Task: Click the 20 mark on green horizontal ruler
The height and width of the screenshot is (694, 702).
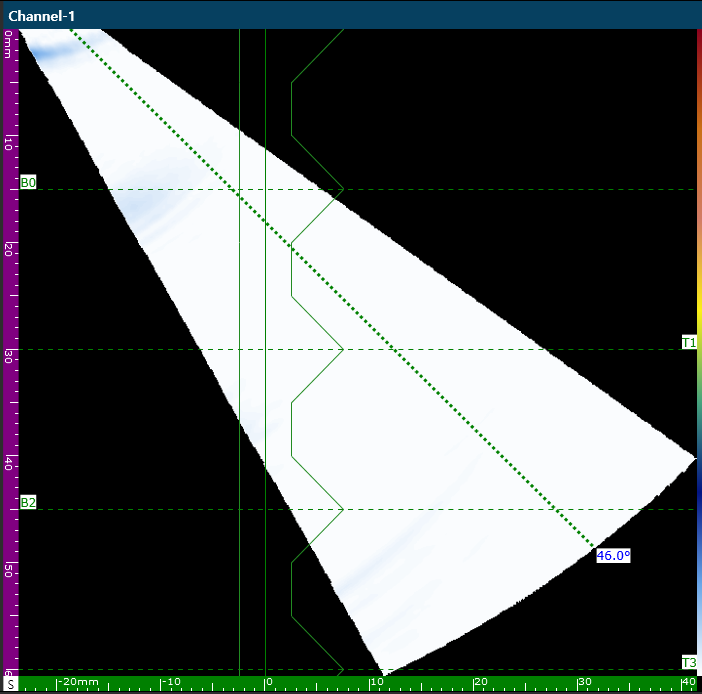Action: pyautogui.click(x=480, y=681)
